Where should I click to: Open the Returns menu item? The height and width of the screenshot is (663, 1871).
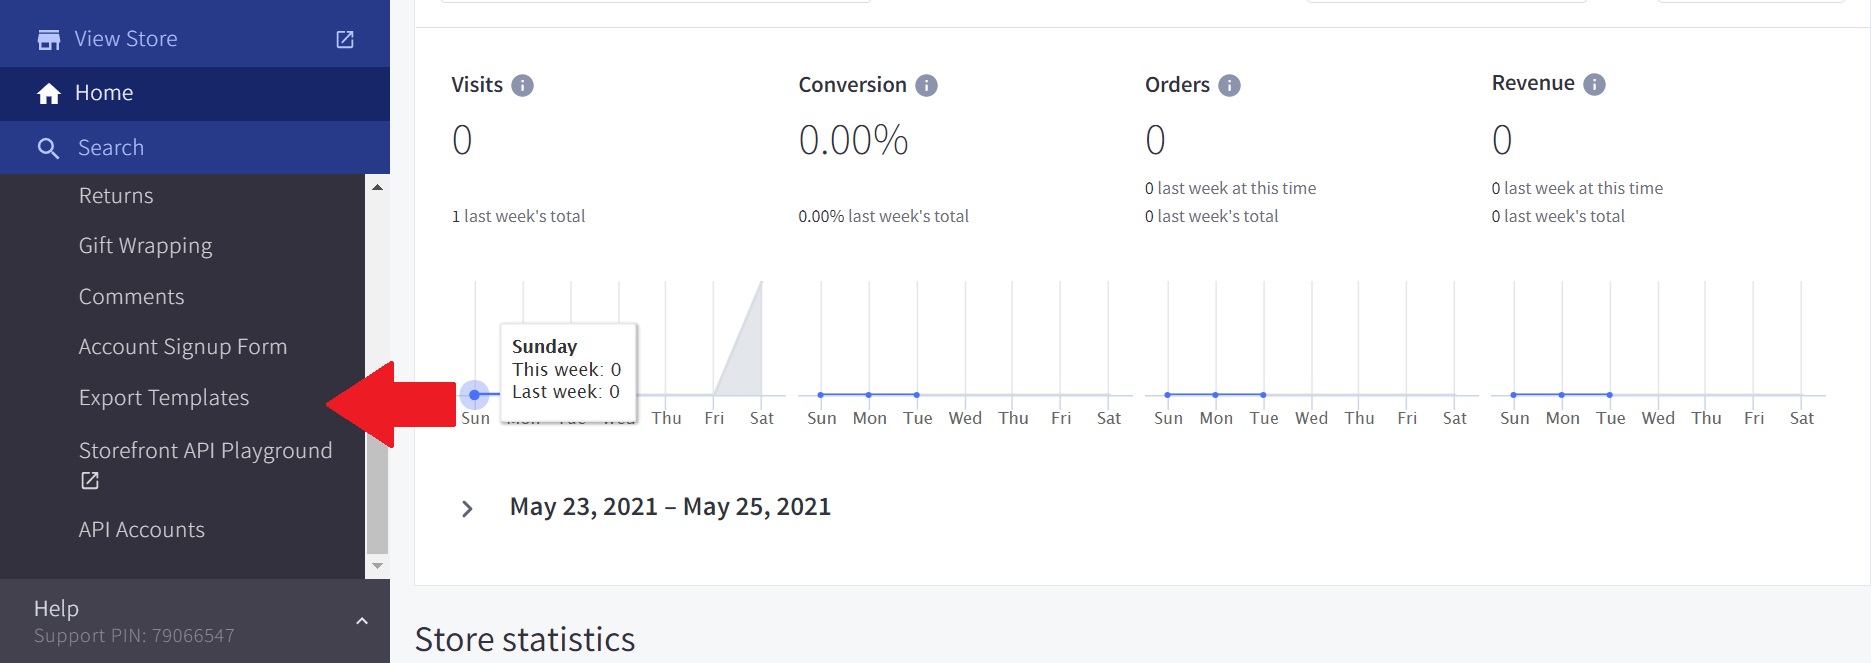(x=116, y=196)
